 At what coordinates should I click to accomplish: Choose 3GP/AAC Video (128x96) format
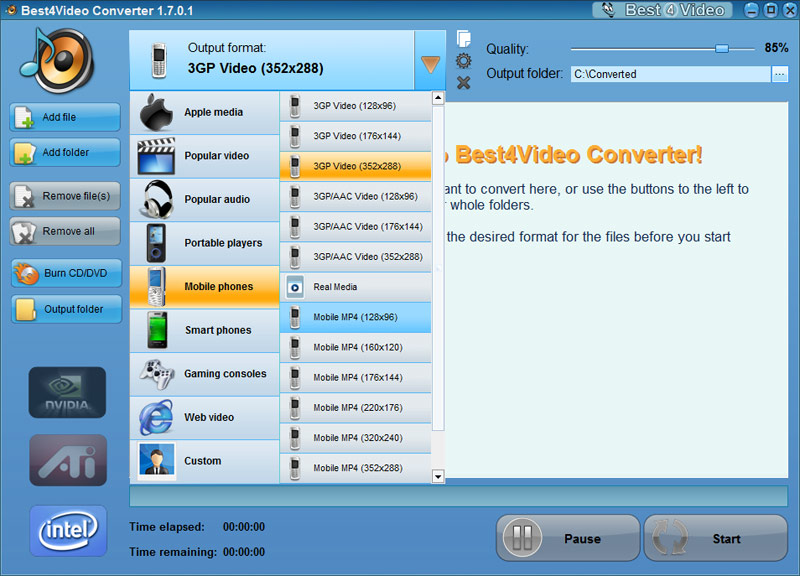[356, 196]
